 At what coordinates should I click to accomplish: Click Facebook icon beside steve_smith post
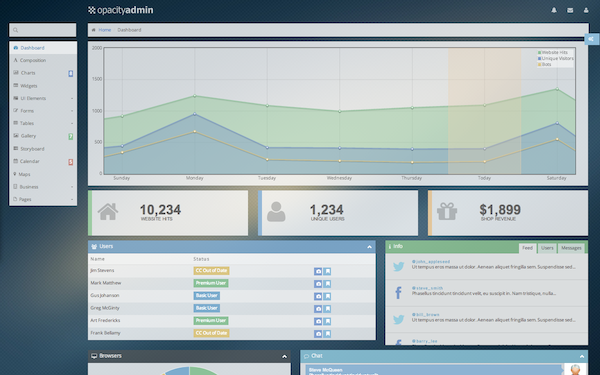(x=398, y=293)
